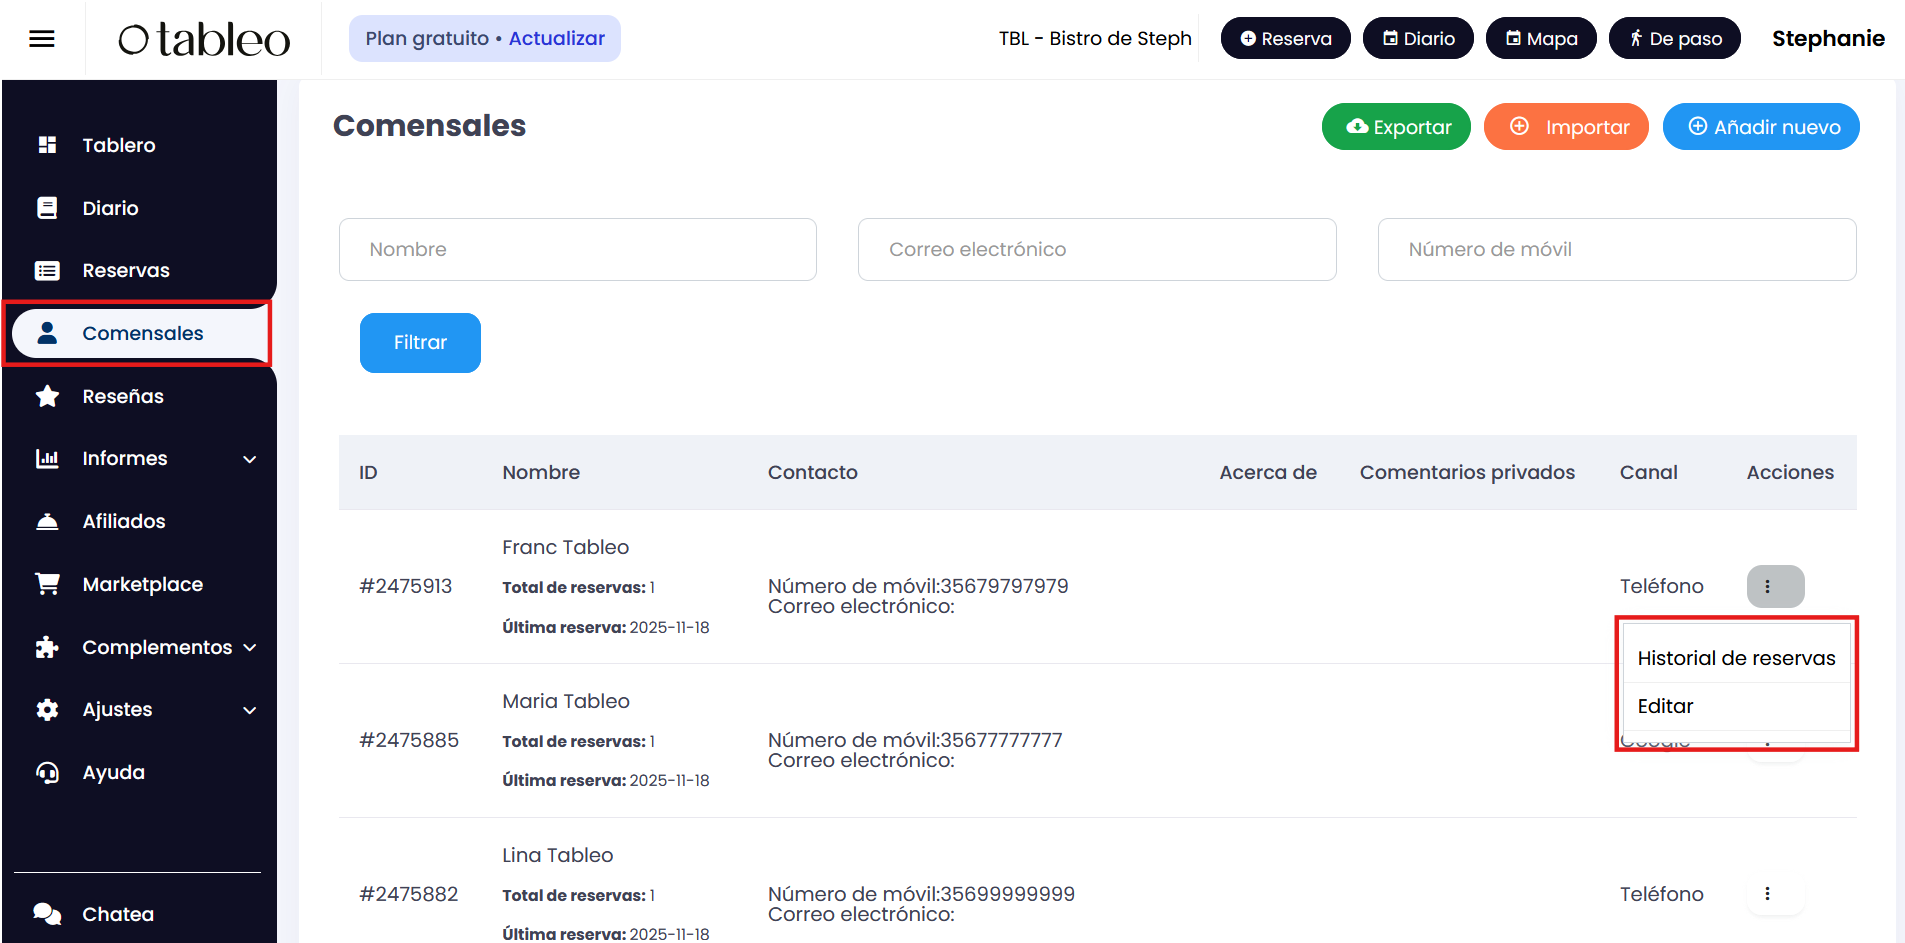Click the Comensales person icon
The width and height of the screenshot is (1905, 943).
point(47,333)
